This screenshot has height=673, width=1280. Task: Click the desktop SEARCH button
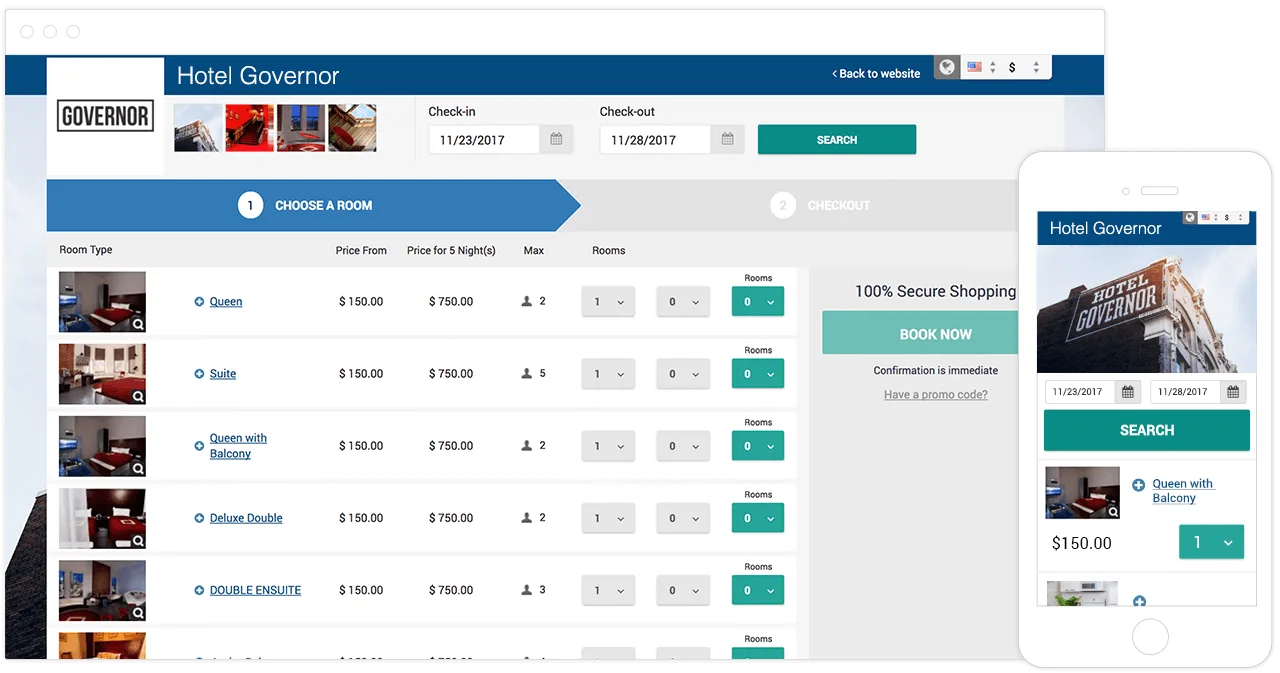837,140
